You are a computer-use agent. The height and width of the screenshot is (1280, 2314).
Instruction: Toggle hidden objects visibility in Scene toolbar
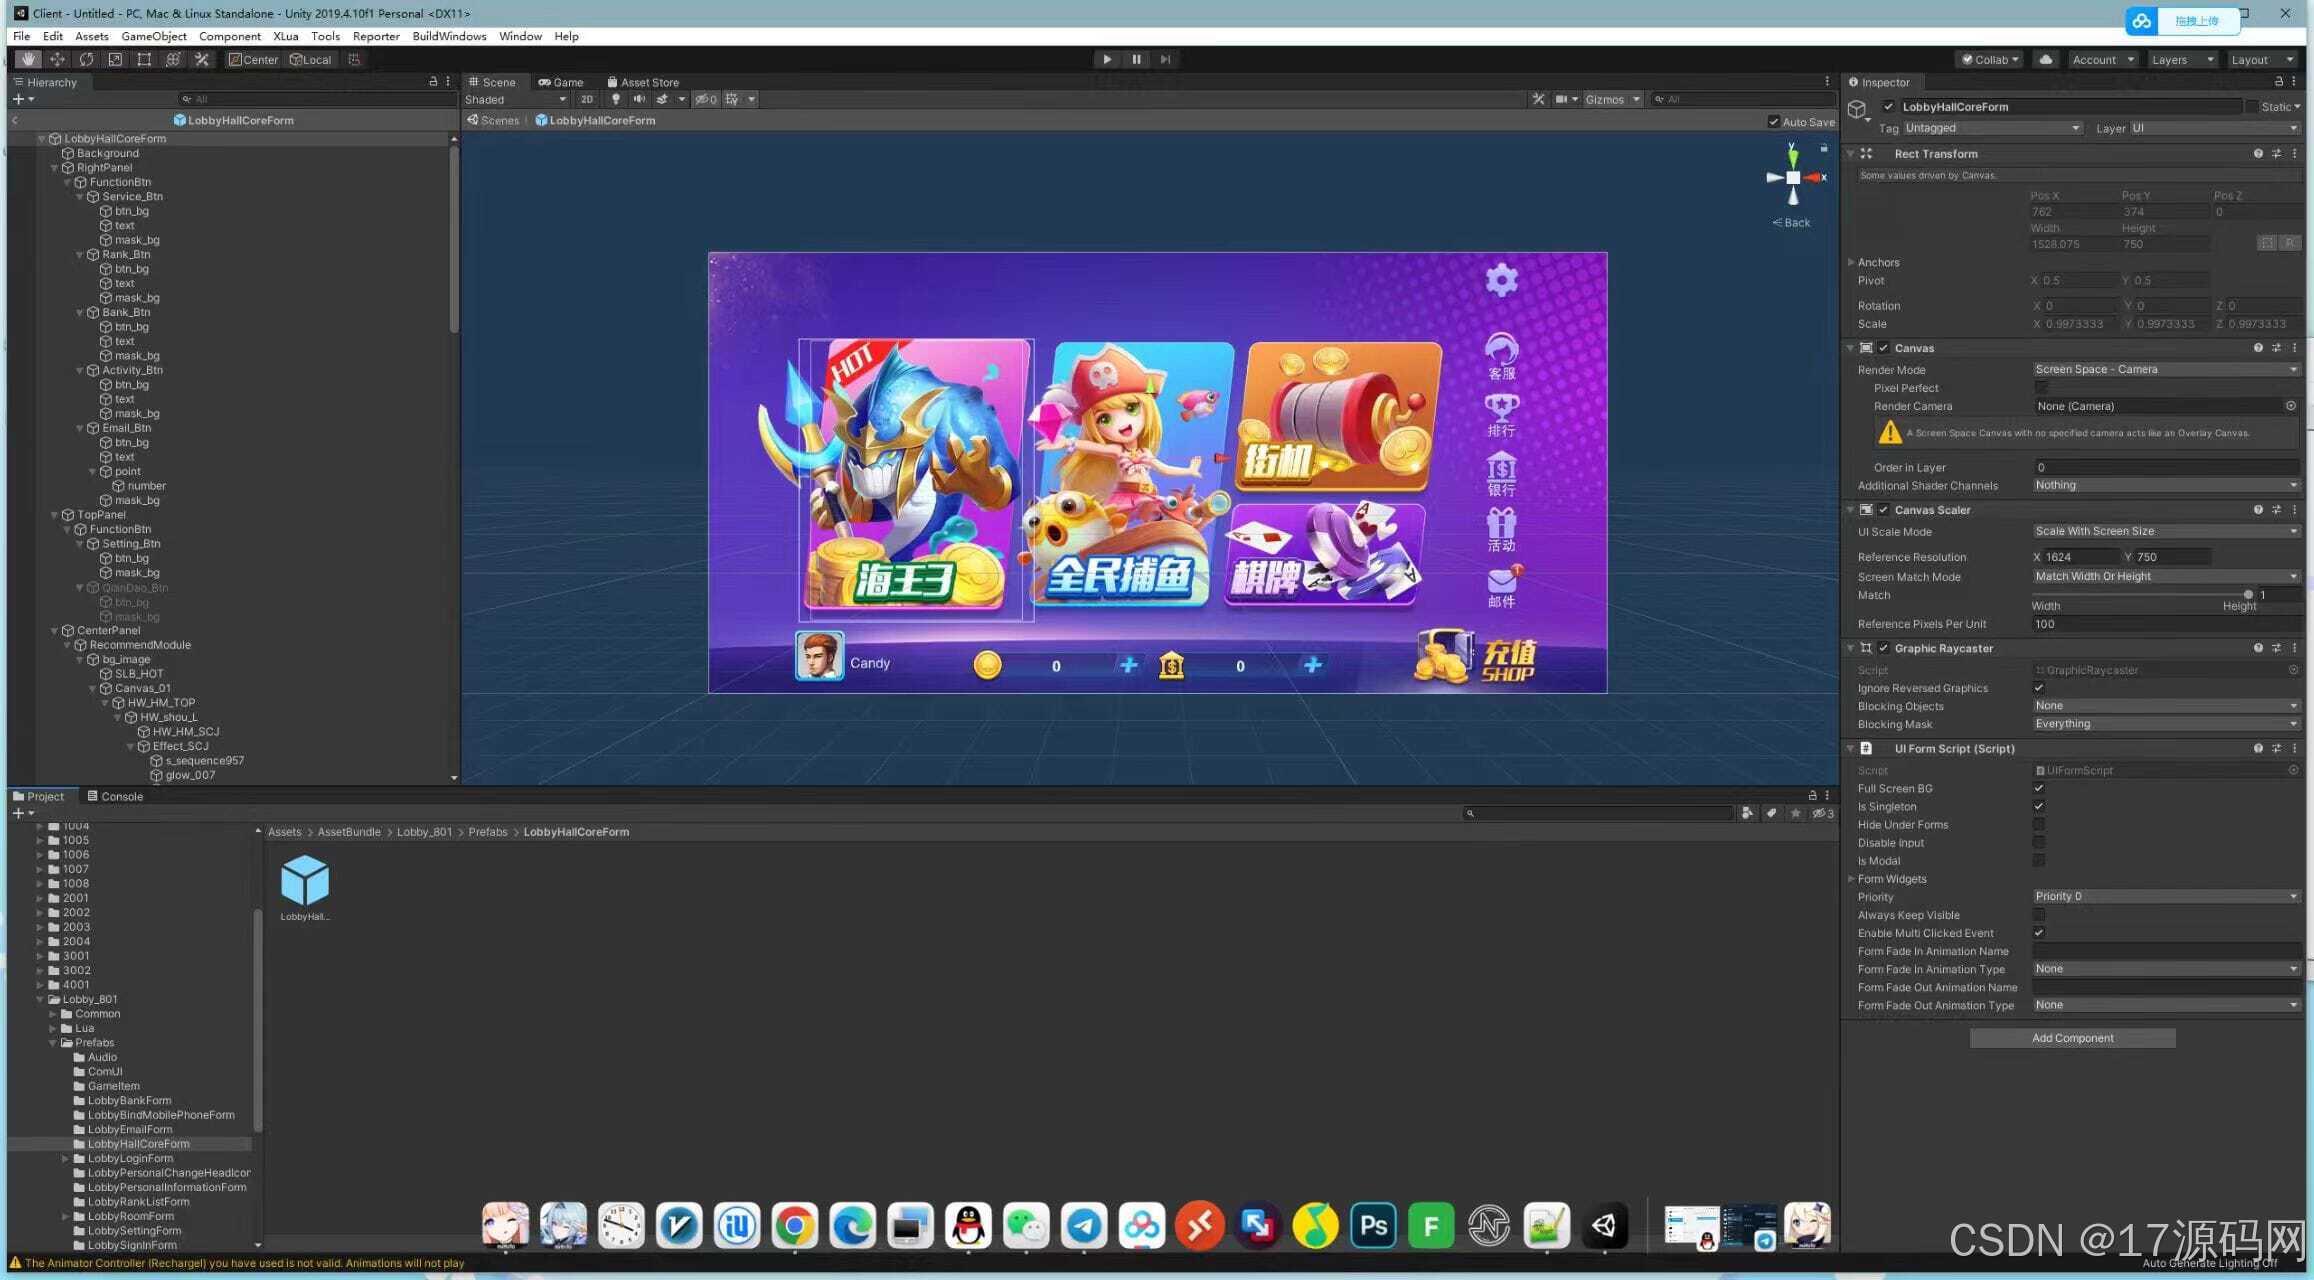(x=706, y=99)
